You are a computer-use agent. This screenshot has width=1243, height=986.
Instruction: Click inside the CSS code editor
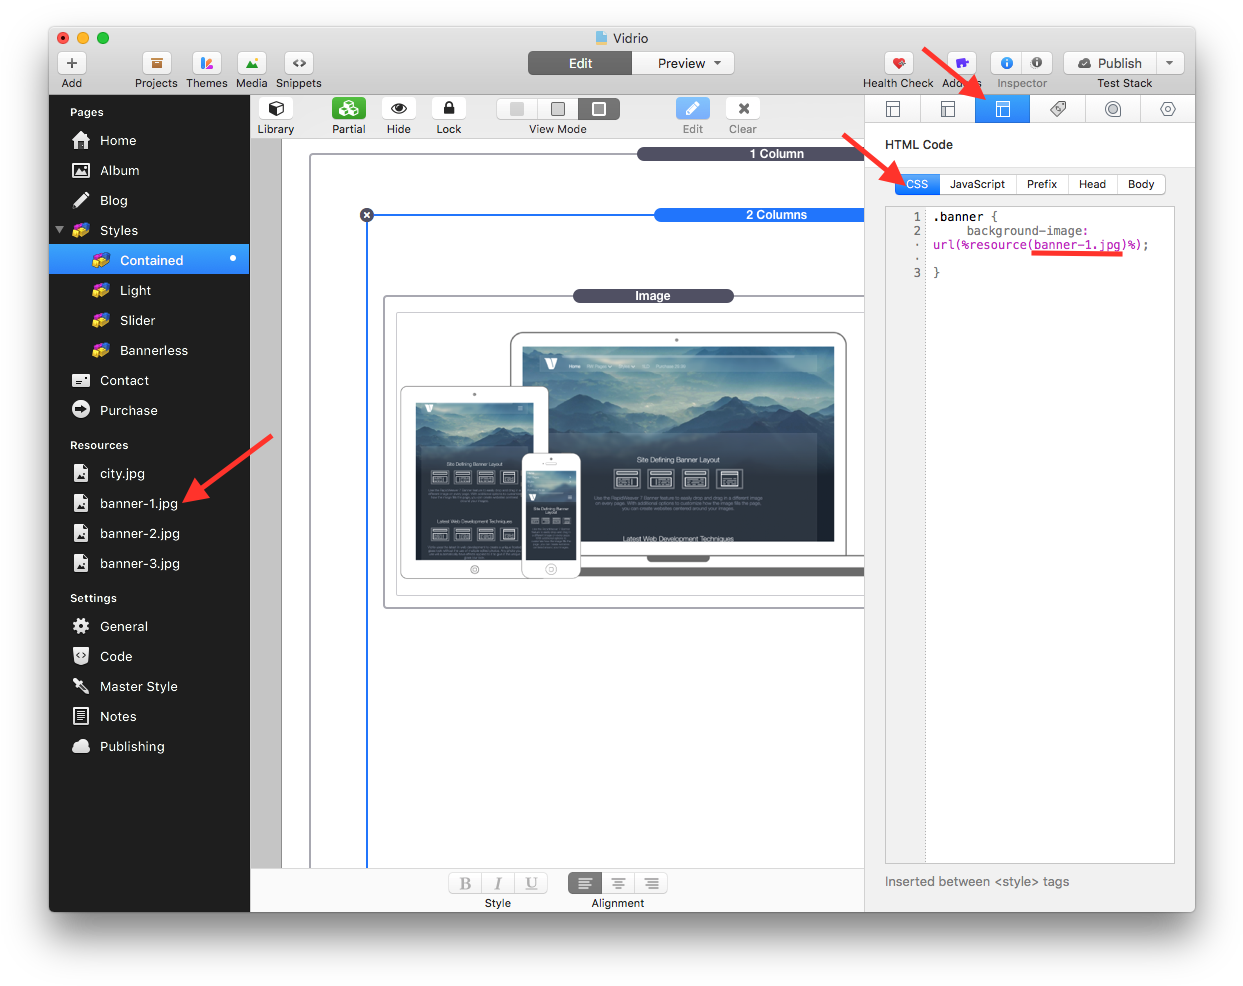coord(1048,500)
